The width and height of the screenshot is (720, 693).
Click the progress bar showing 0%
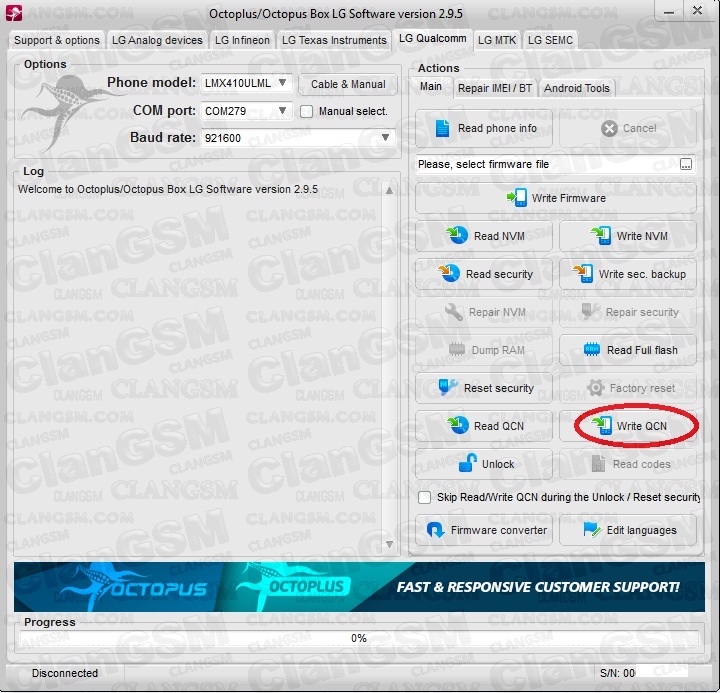pos(359,638)
